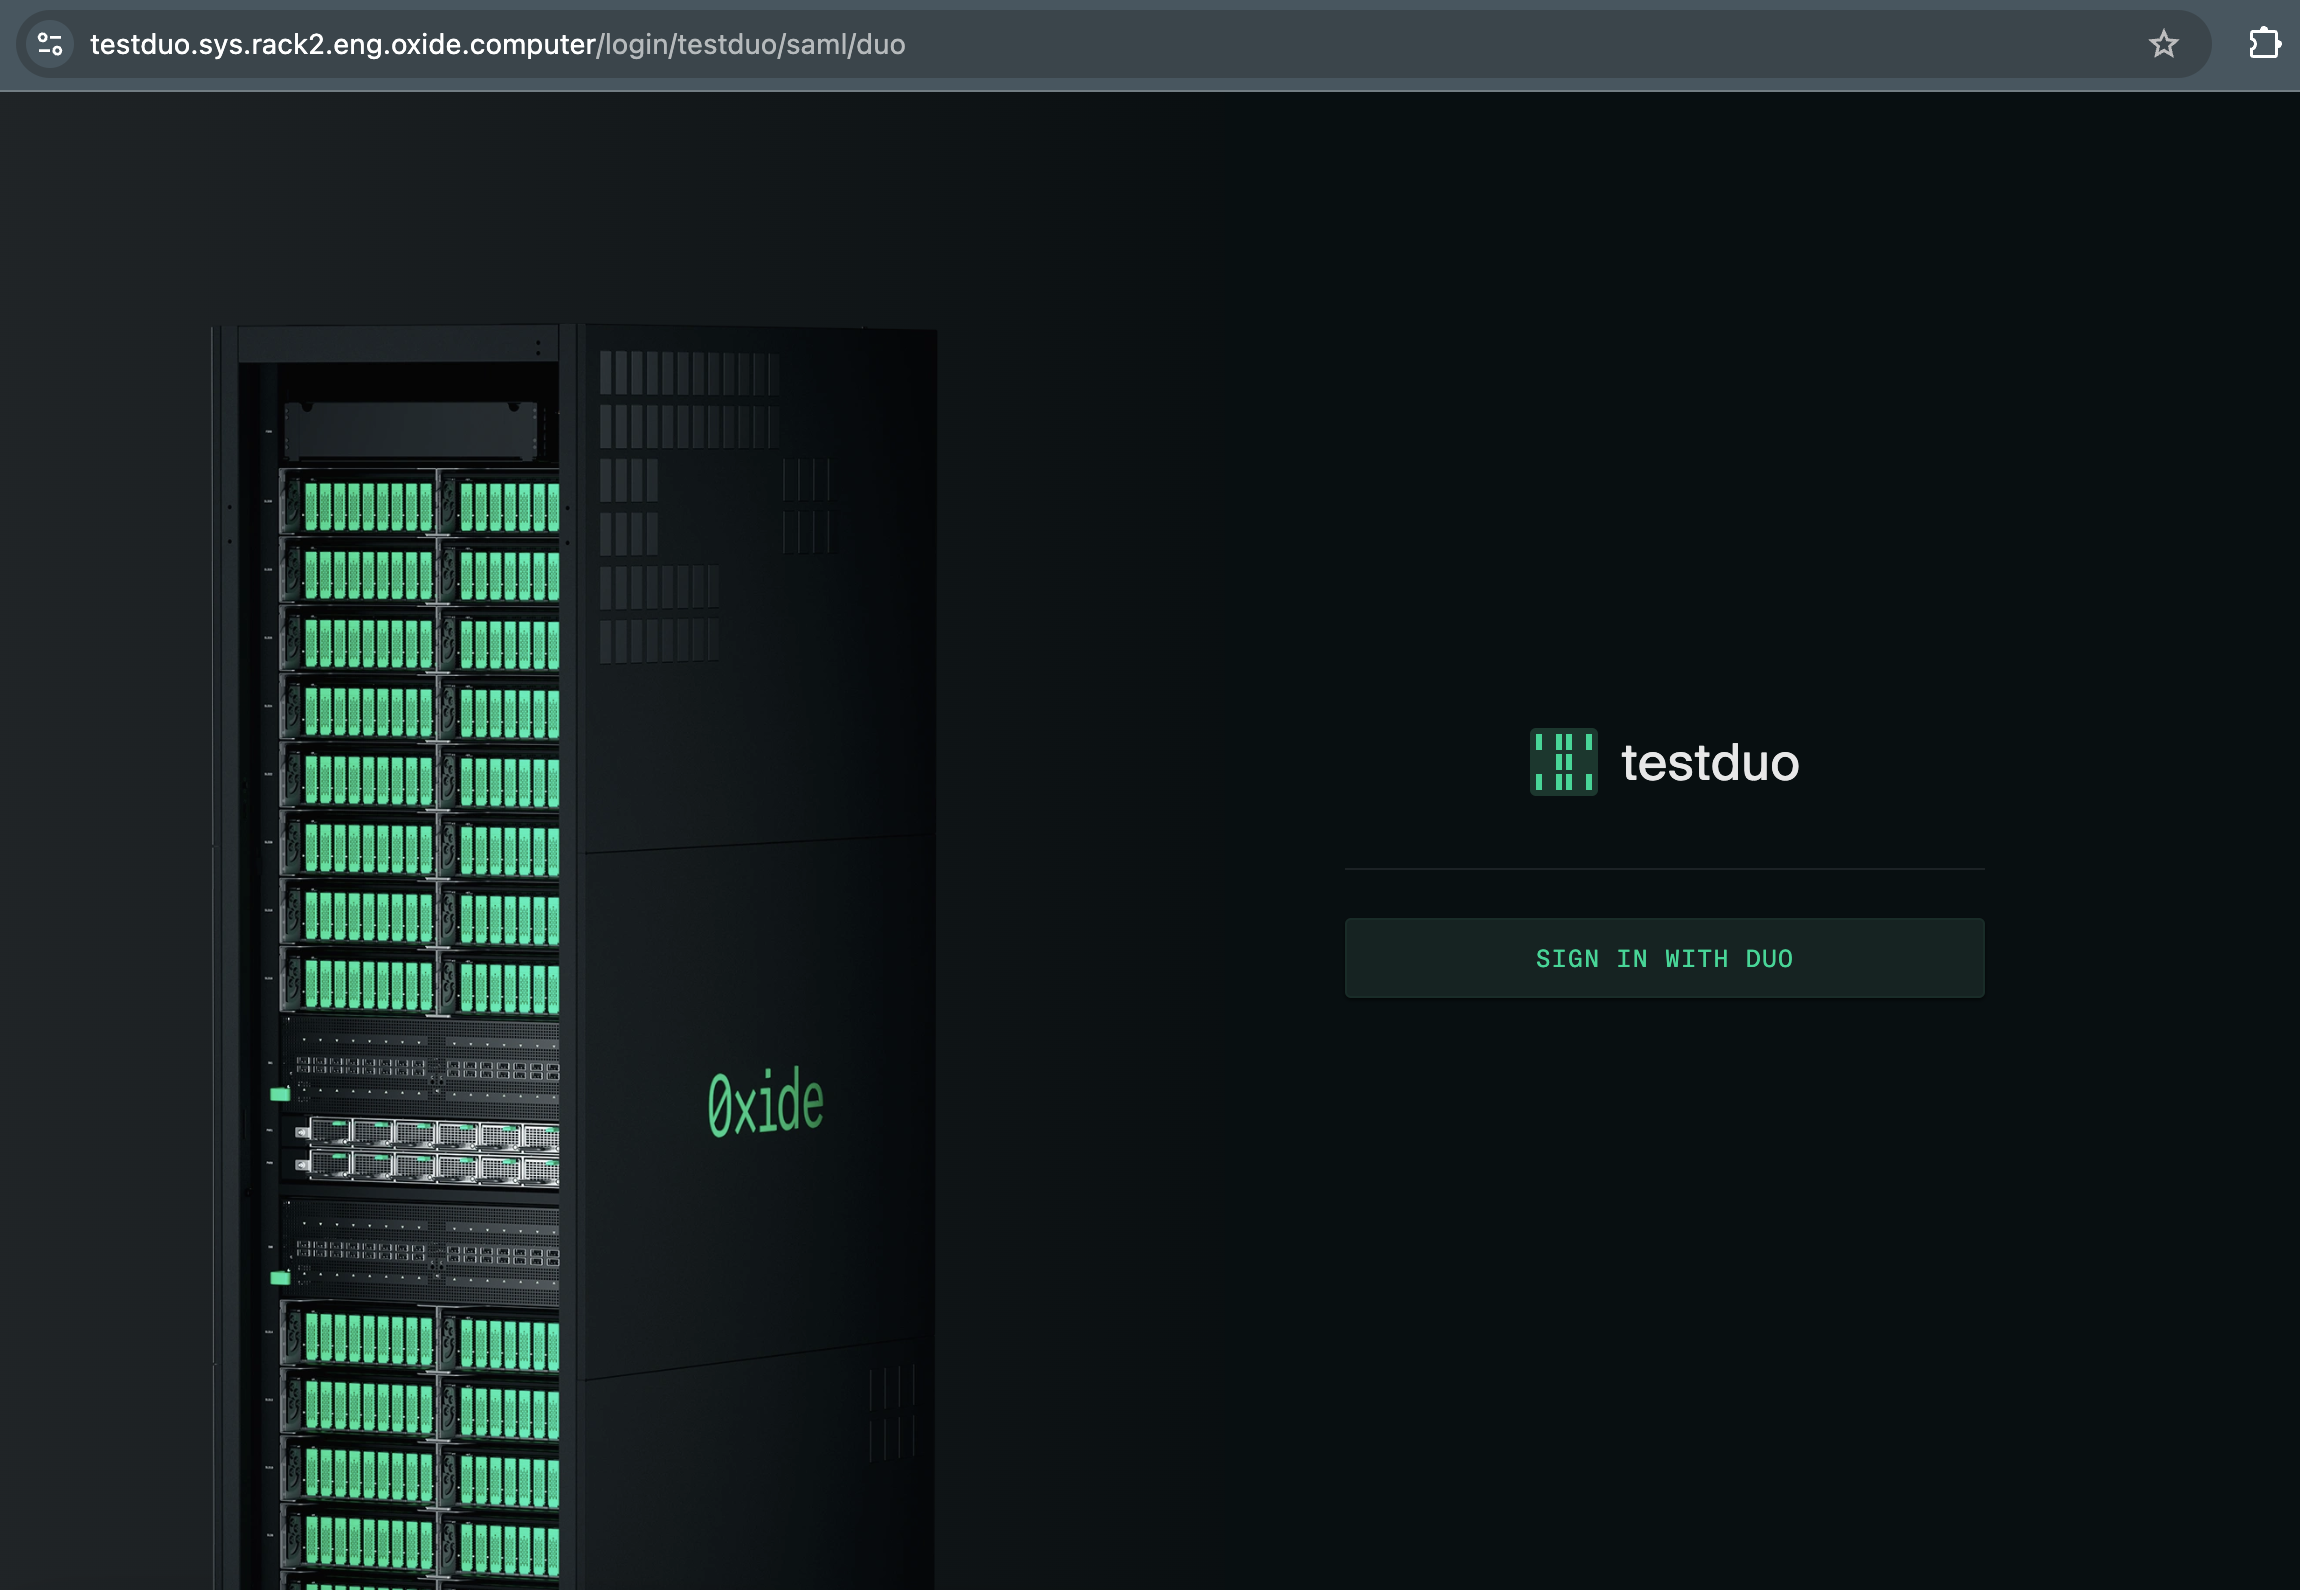Click the upper green tag beside rack switch

(280, 1095)
